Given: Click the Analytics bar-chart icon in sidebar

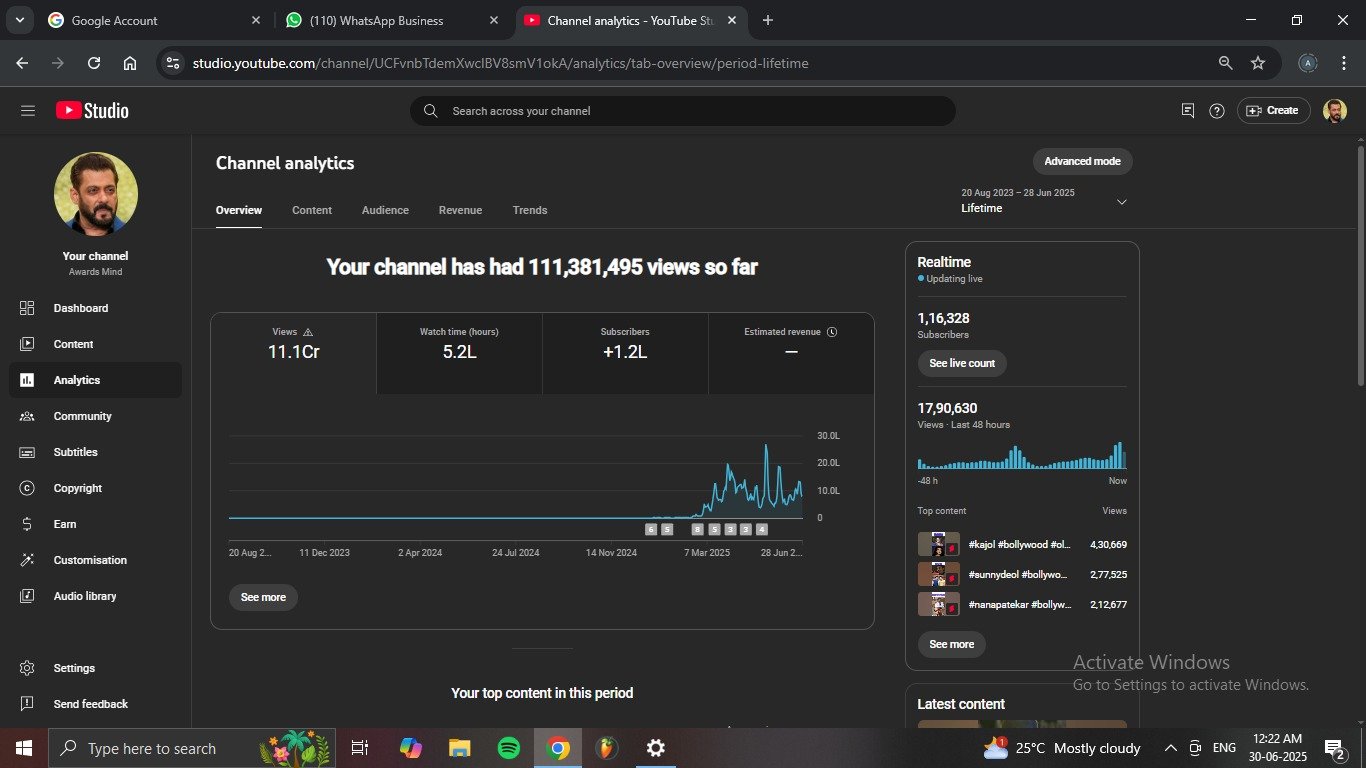Looking at the screenshot, I should click(x=27, y=380).
